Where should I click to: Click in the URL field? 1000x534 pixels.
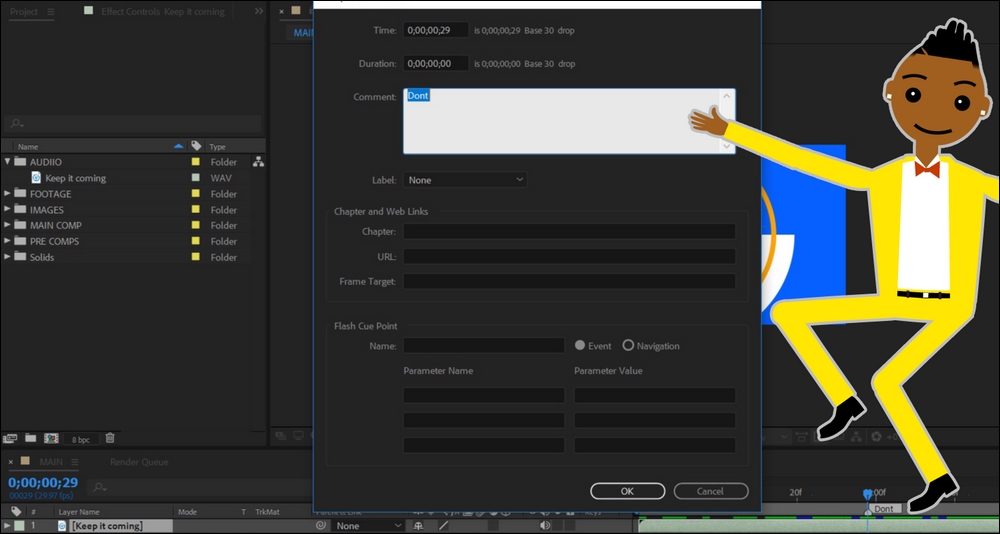point(569,256)
